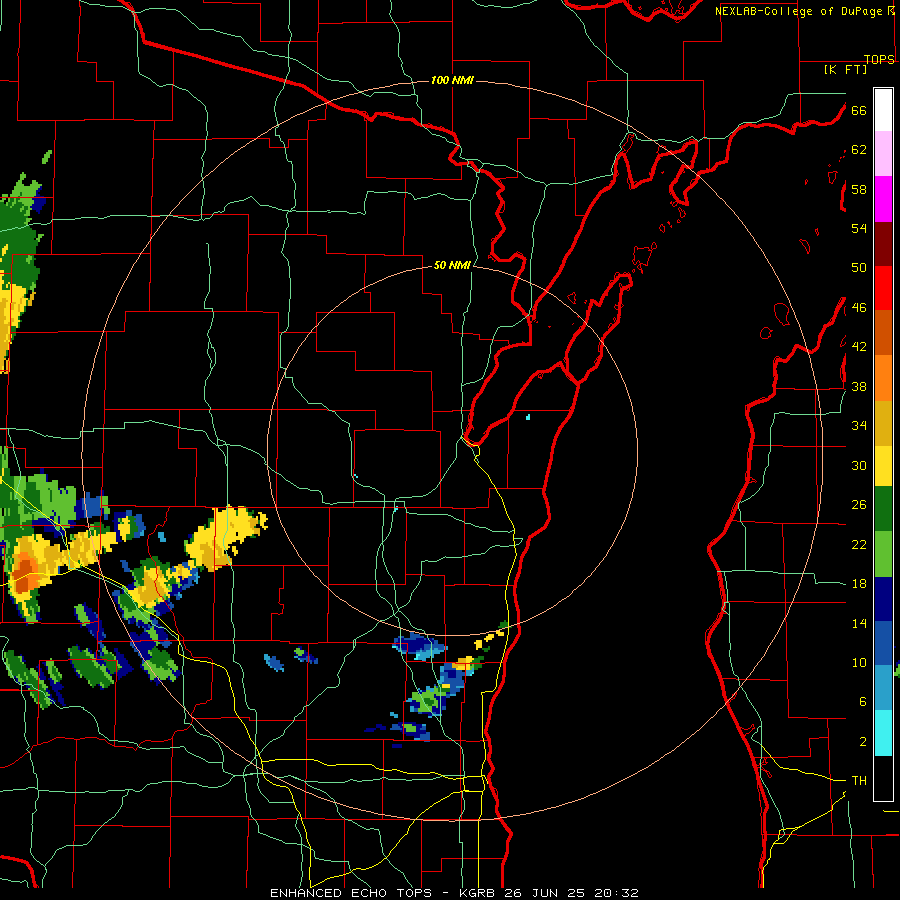This screenshot has height=900, width=900.
Task: Click the legend value 46
Action: click(x=859, y=308)
